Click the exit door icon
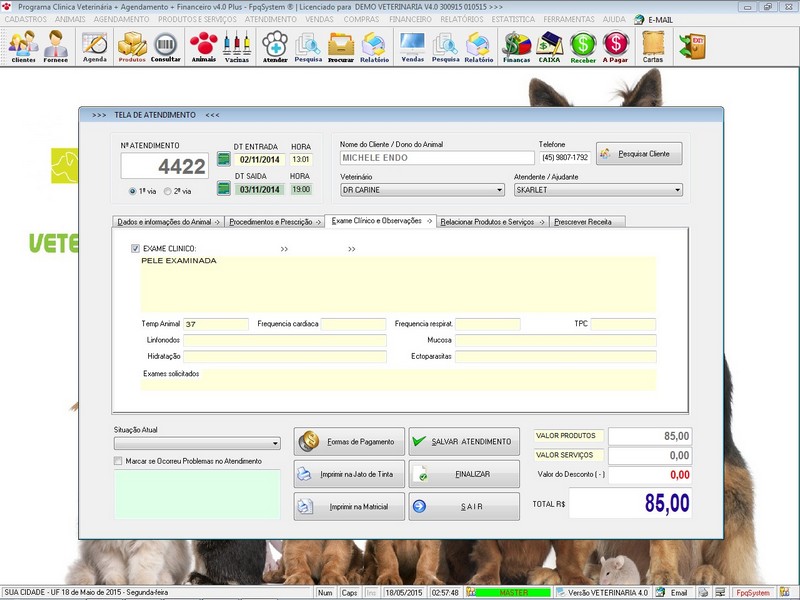This screenshot has height=600, width=800. tap(692, 46)
